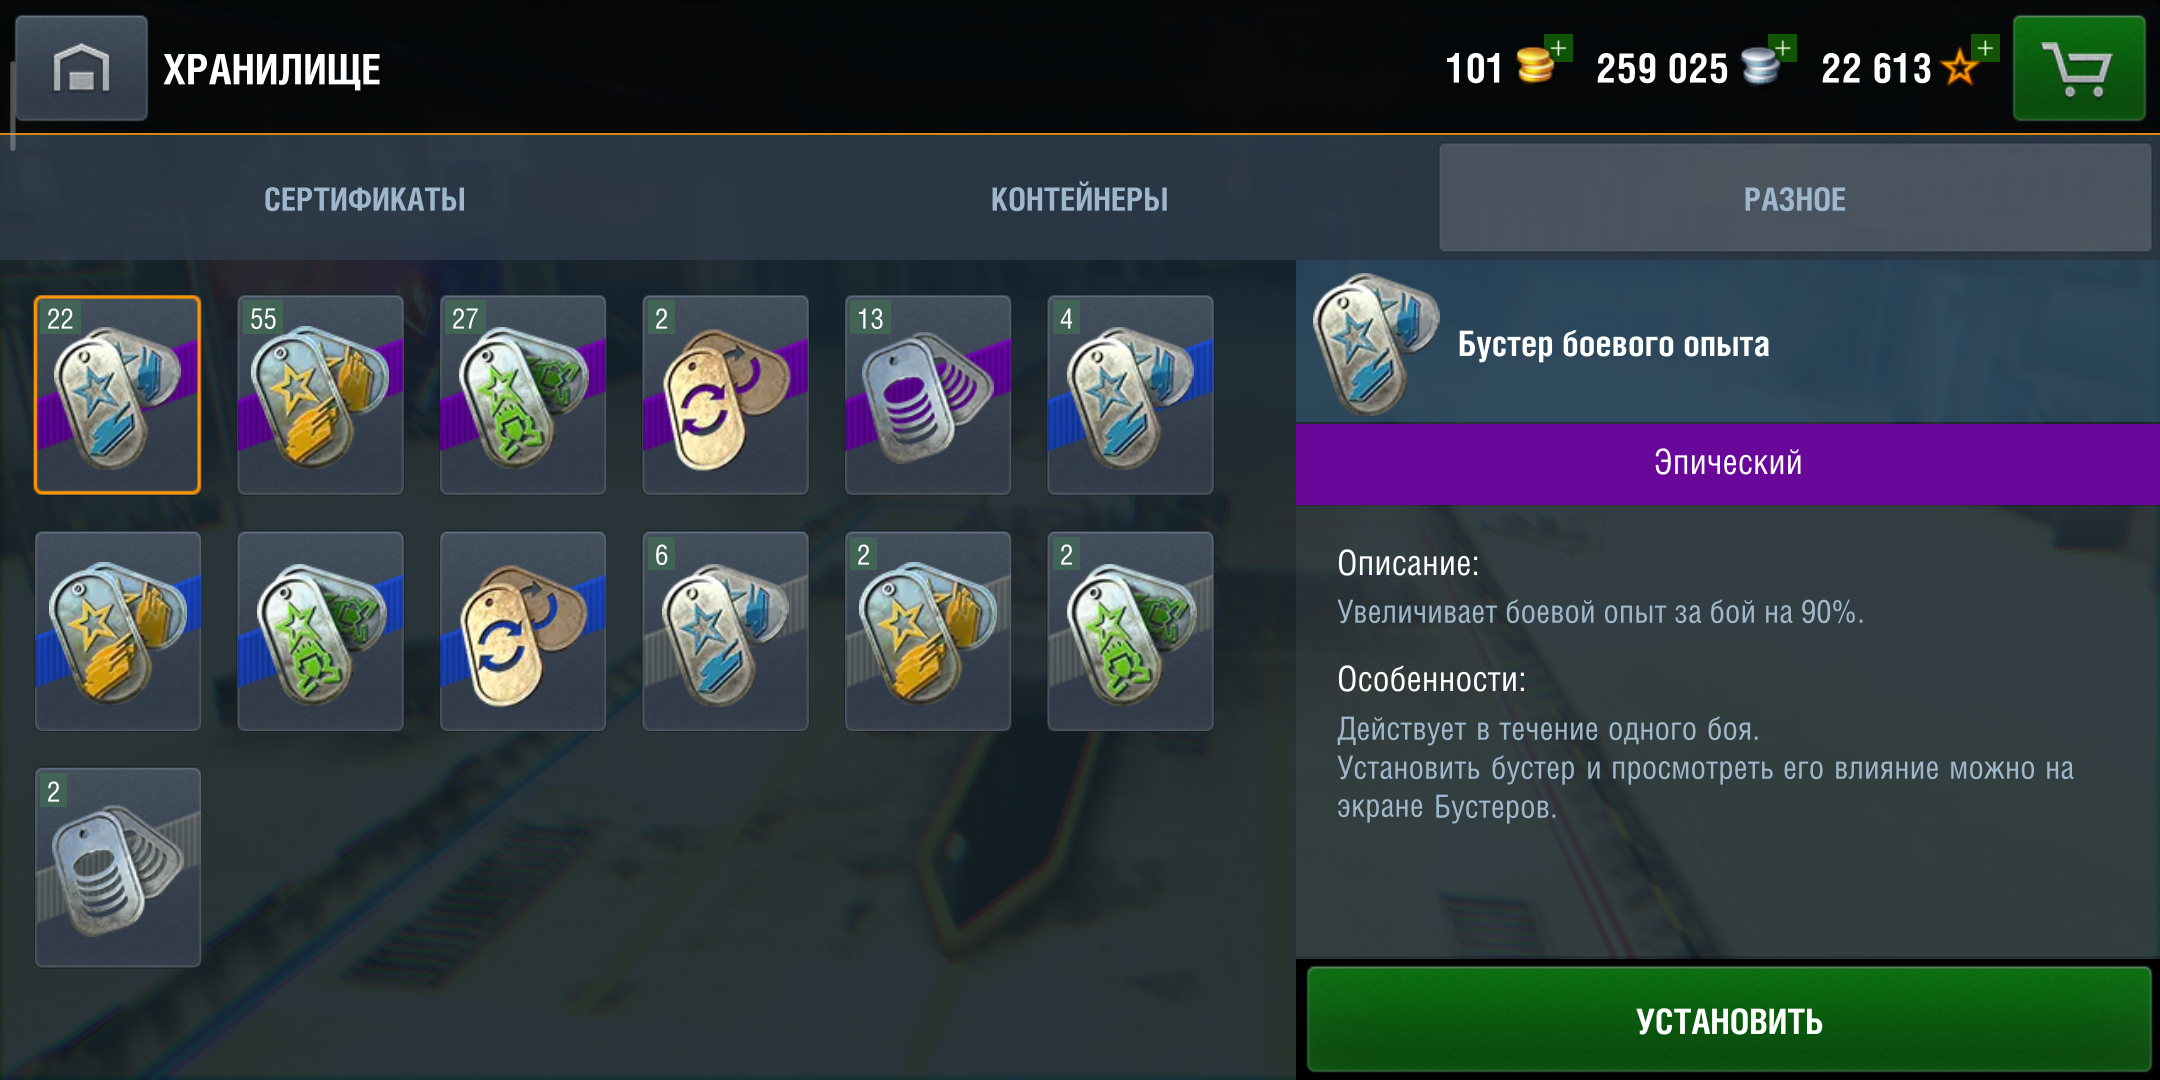2160x1080 pixels.
Task: Select epic credits booster with count 13
Action: (x=928, y=395)
